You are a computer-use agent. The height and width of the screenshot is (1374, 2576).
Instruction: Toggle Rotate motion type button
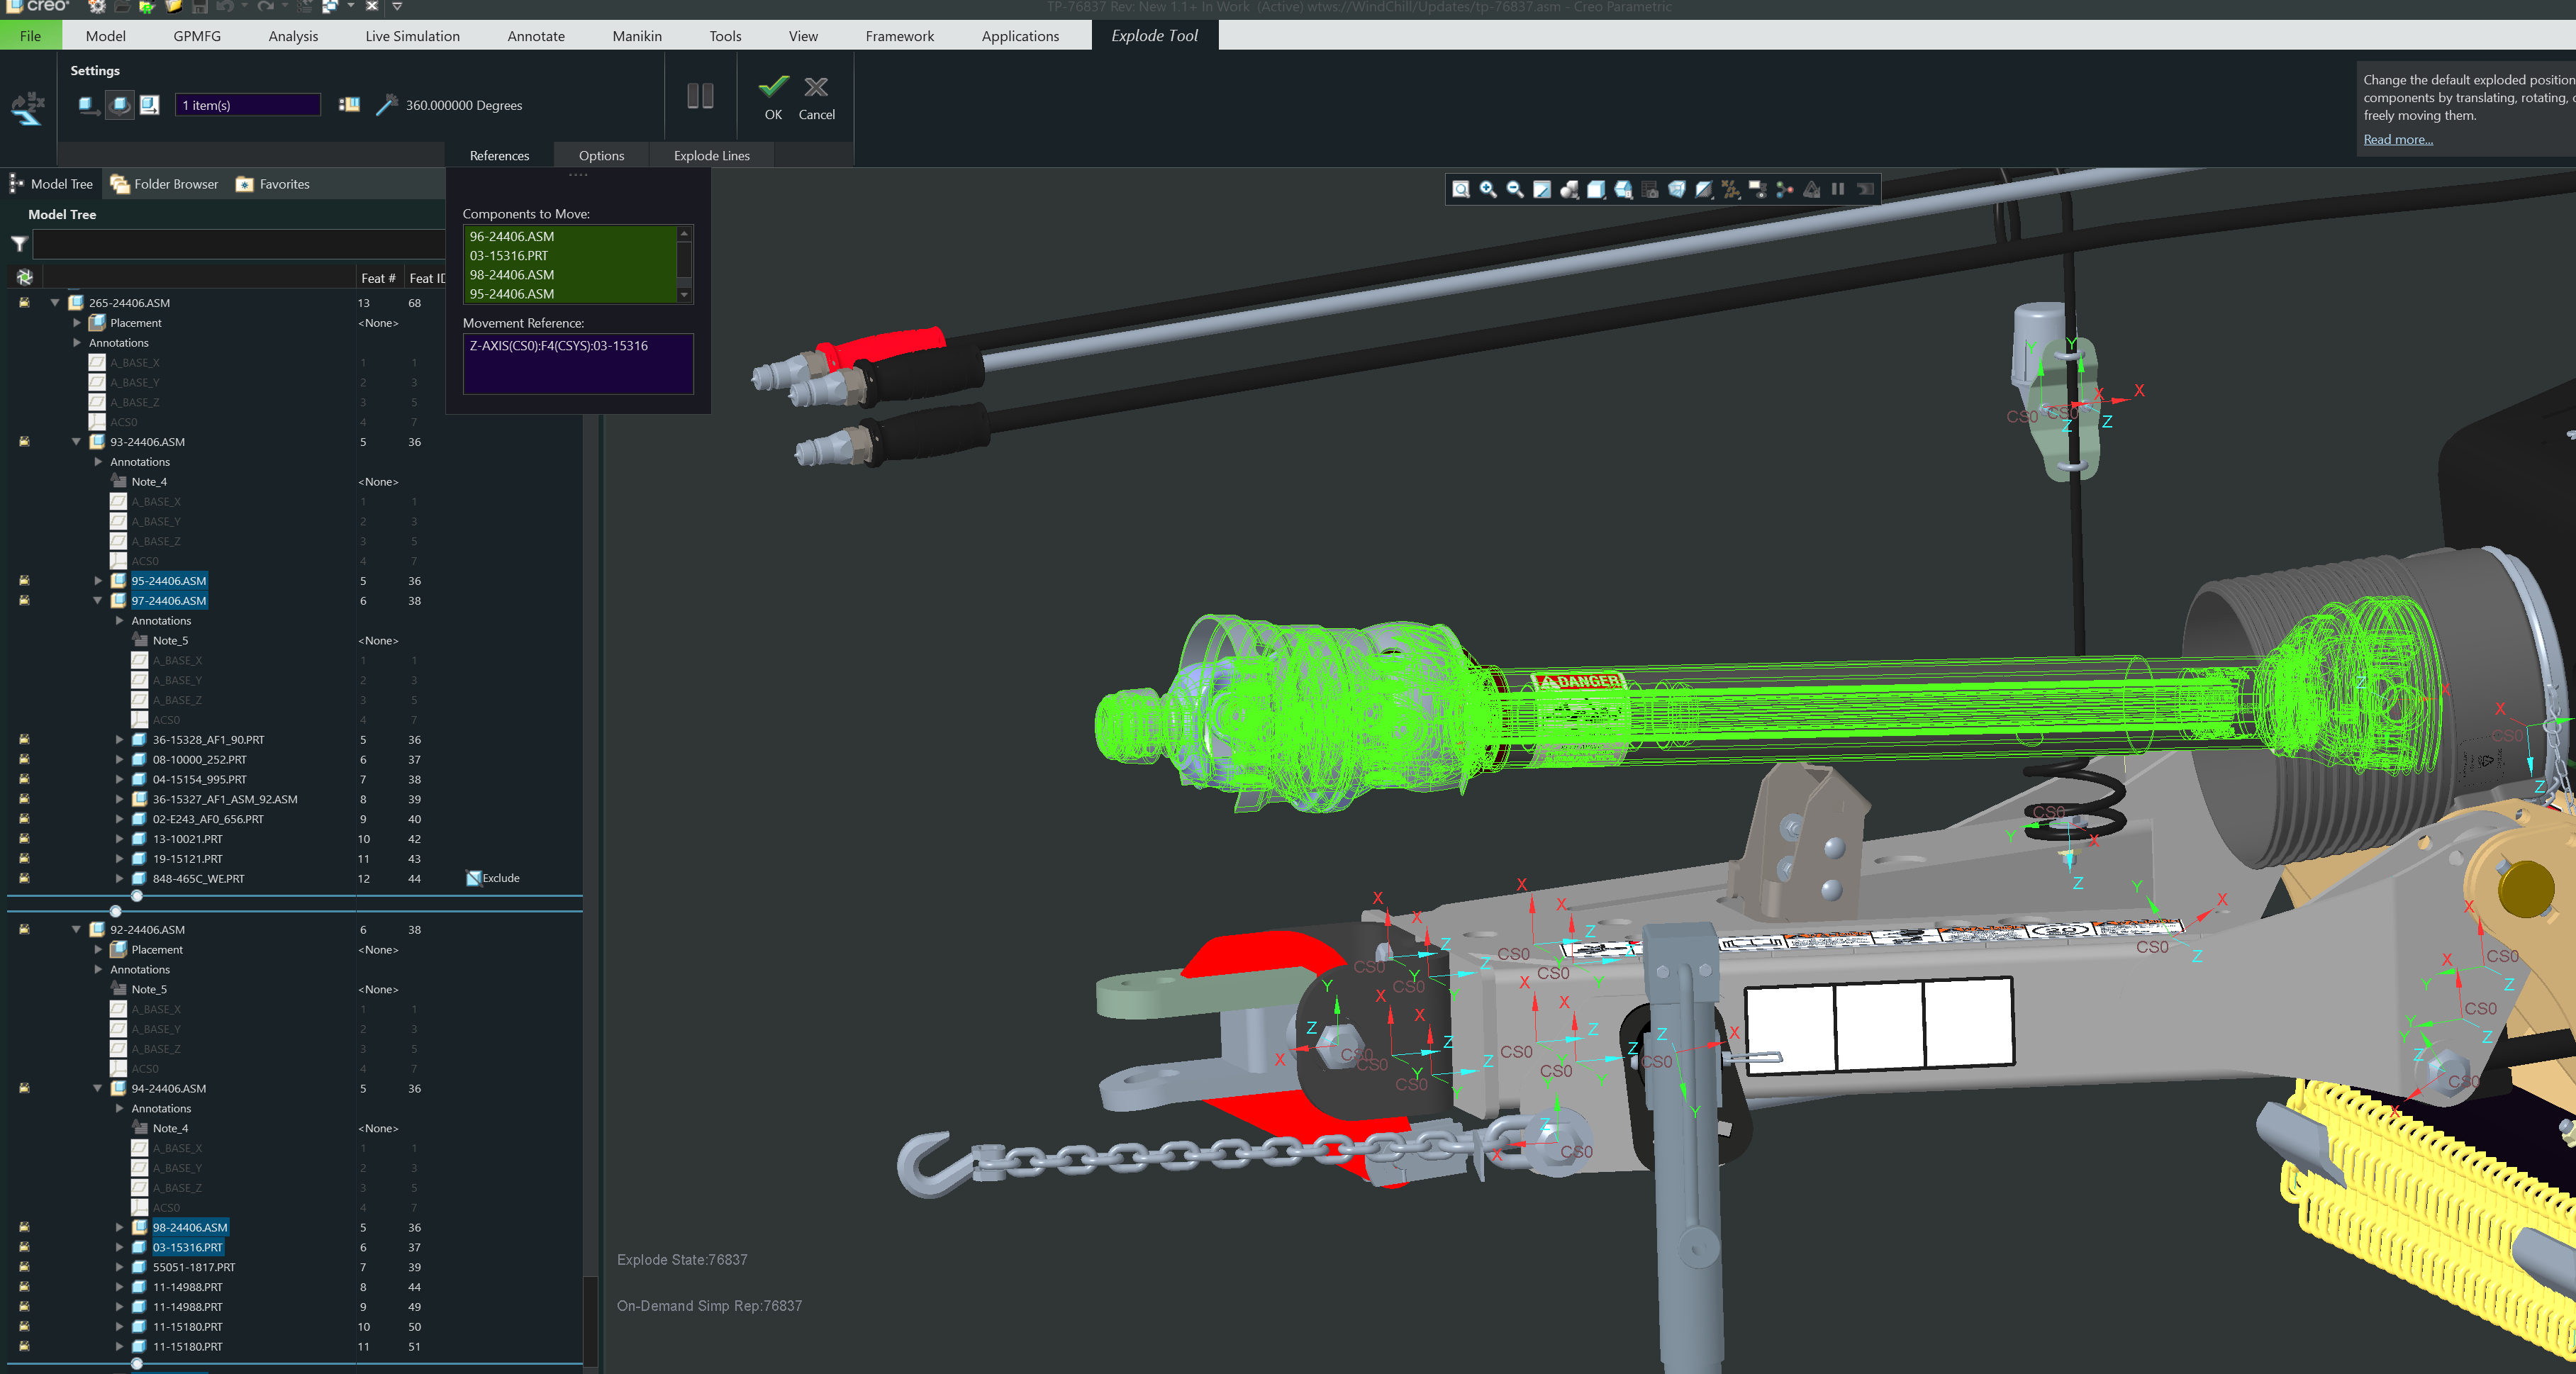click(x=119, y=105)
